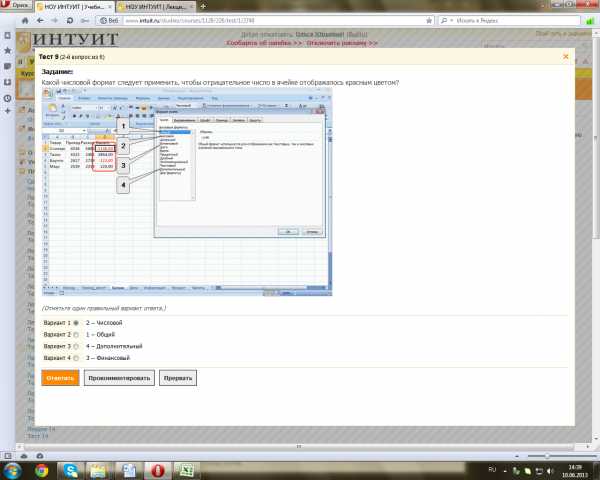Focus the Yandex search field
The width and height of the screenshot is (600, 480).
coord(517,20)
